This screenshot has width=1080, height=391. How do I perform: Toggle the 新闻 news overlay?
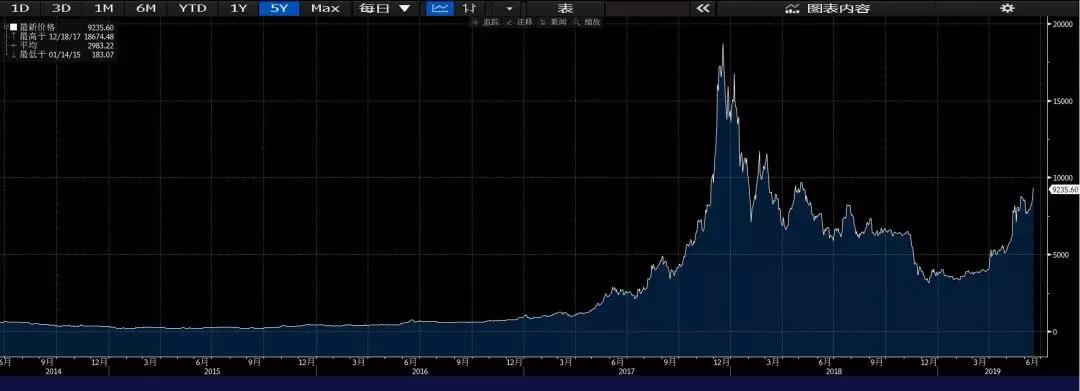coord(554,22)
